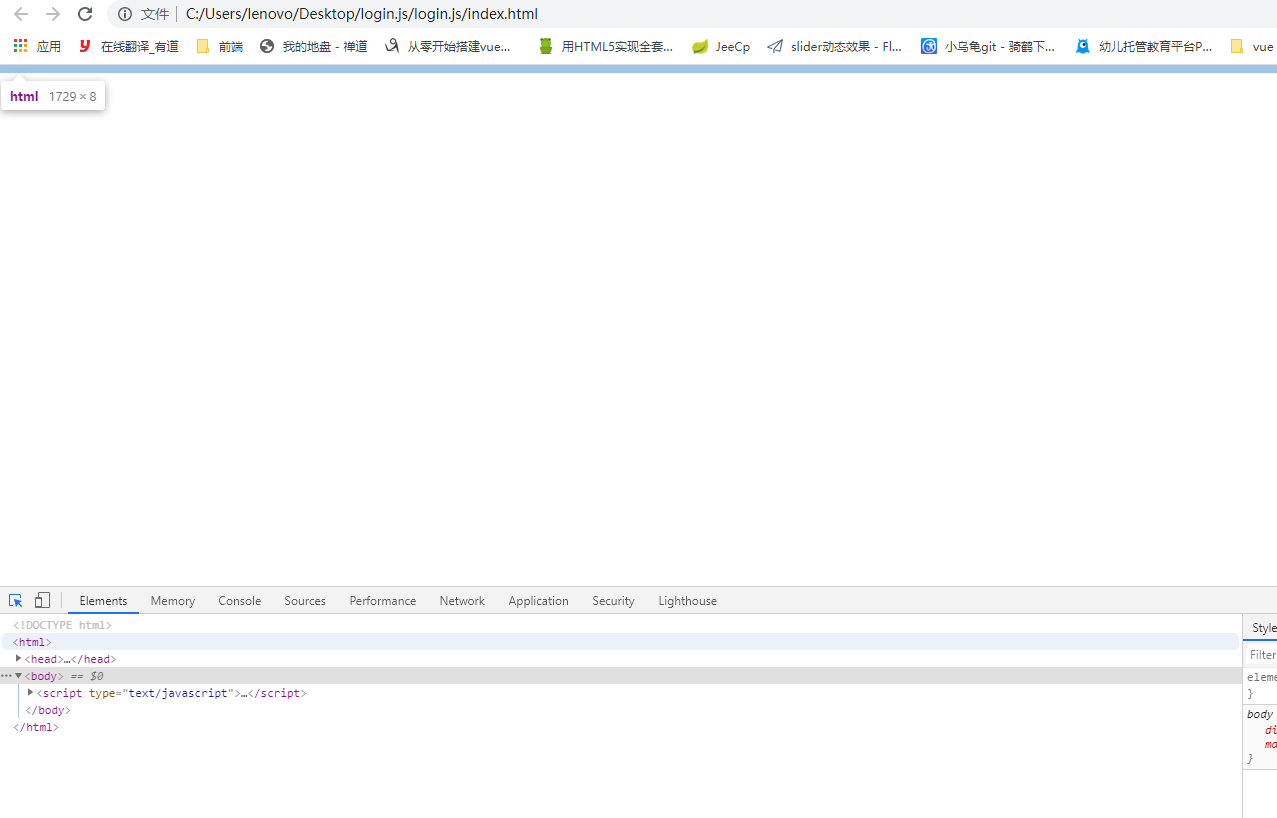This screenshot has width=1277, height=818.
Task: Expand the <script> node triangle
Action: click(x=30, y=693)
